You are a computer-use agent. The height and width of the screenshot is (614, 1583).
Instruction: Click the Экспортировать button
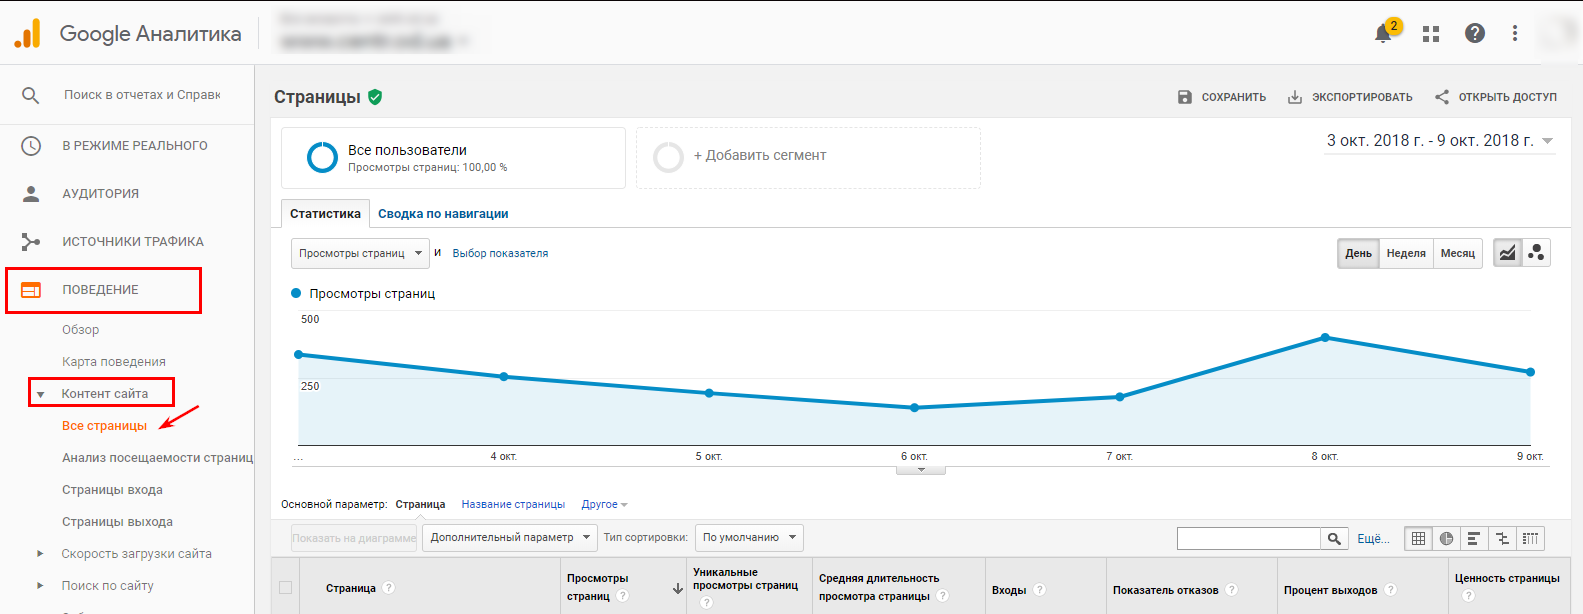(x=1350, y=97)
